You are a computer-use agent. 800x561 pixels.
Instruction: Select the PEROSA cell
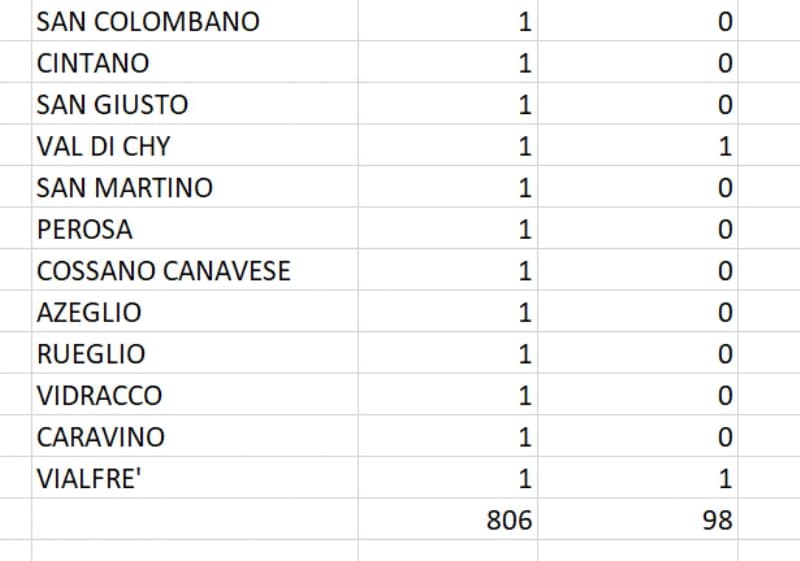click(x=84, y=230)
